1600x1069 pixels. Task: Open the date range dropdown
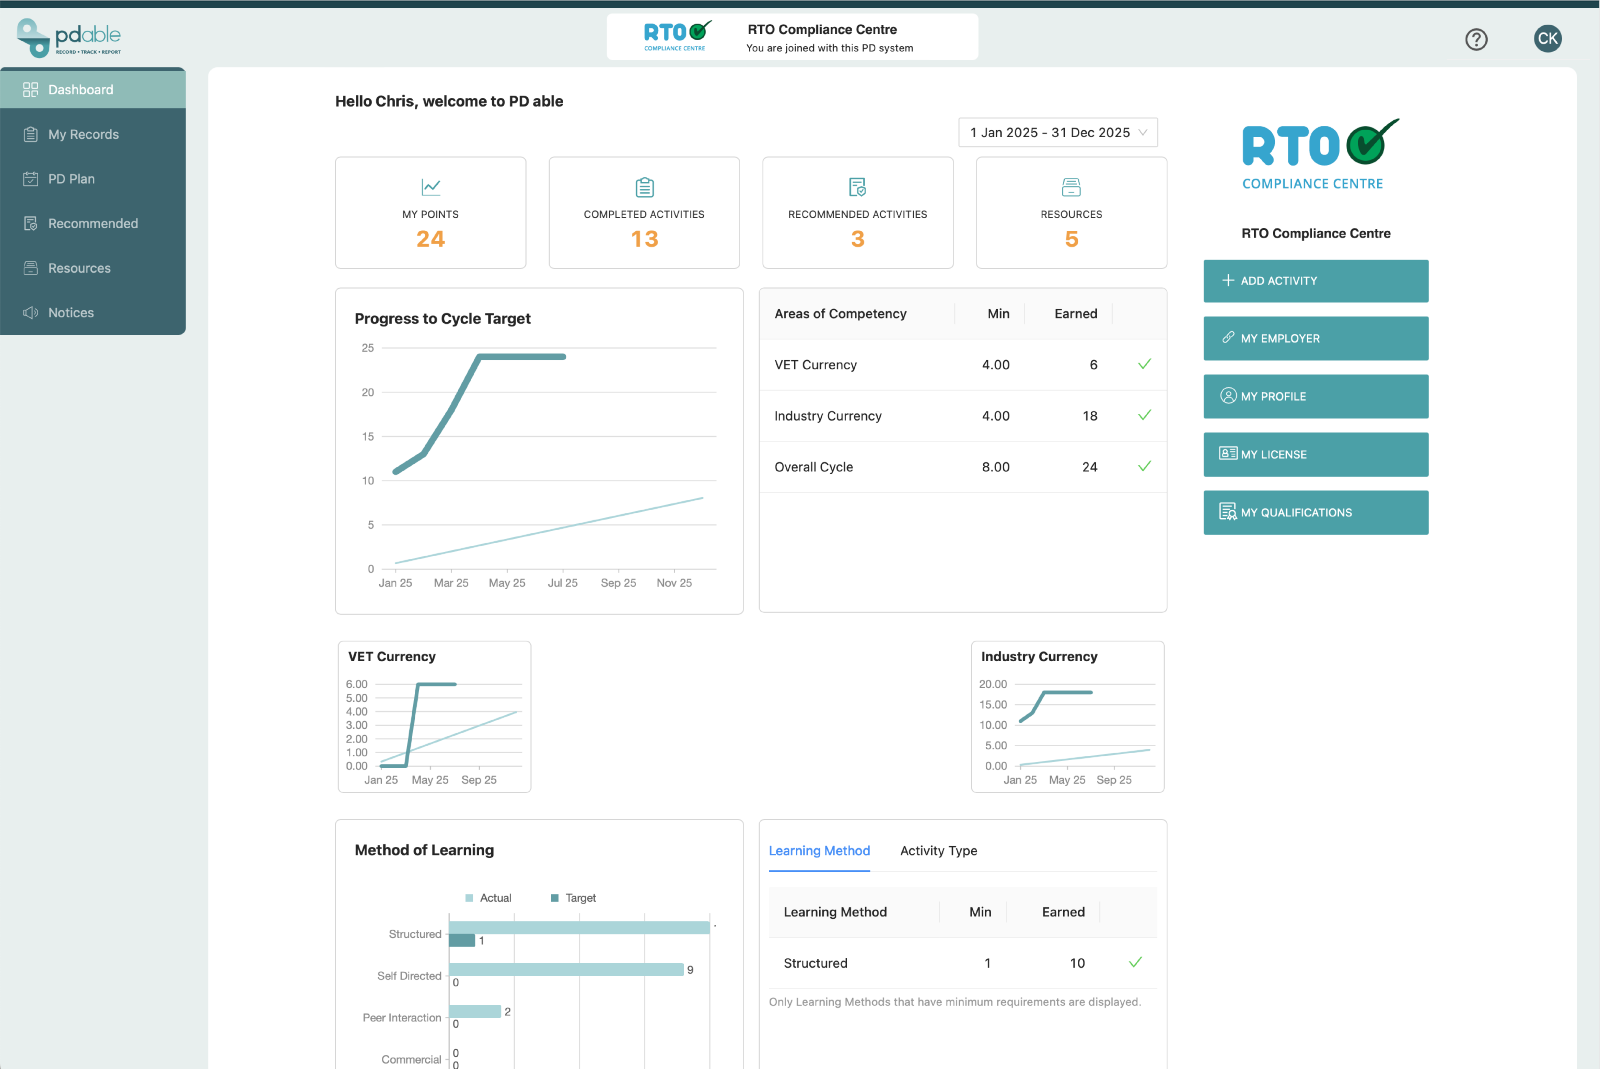pos(1057,132)
